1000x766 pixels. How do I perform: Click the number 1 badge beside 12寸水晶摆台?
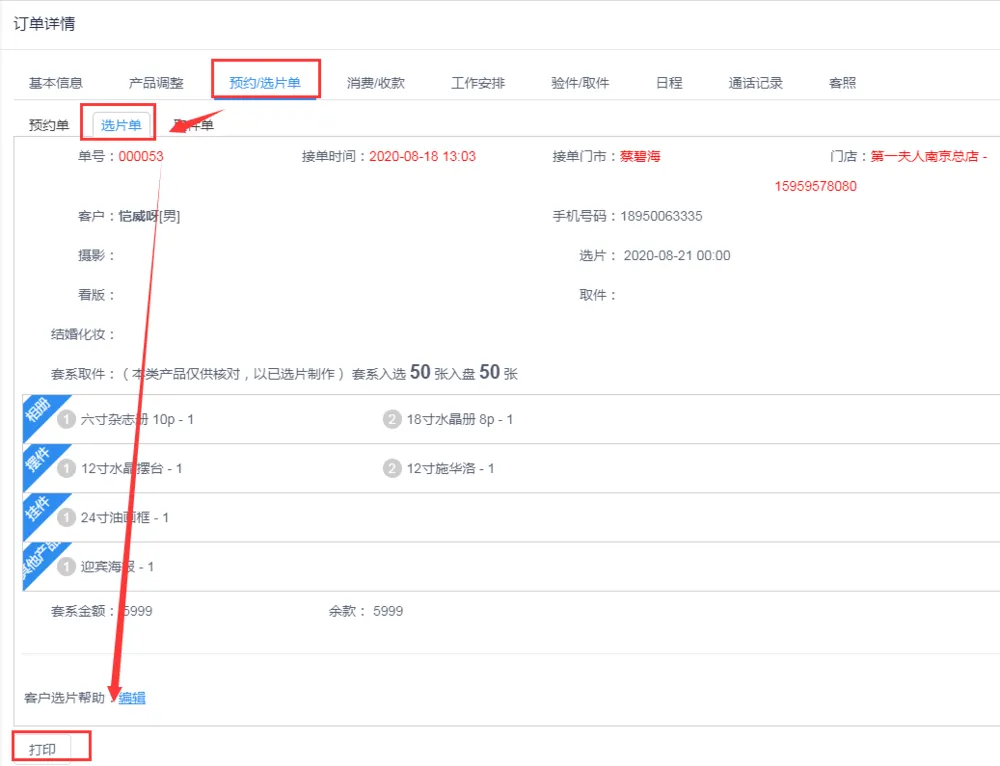click(x=67, y=468)
